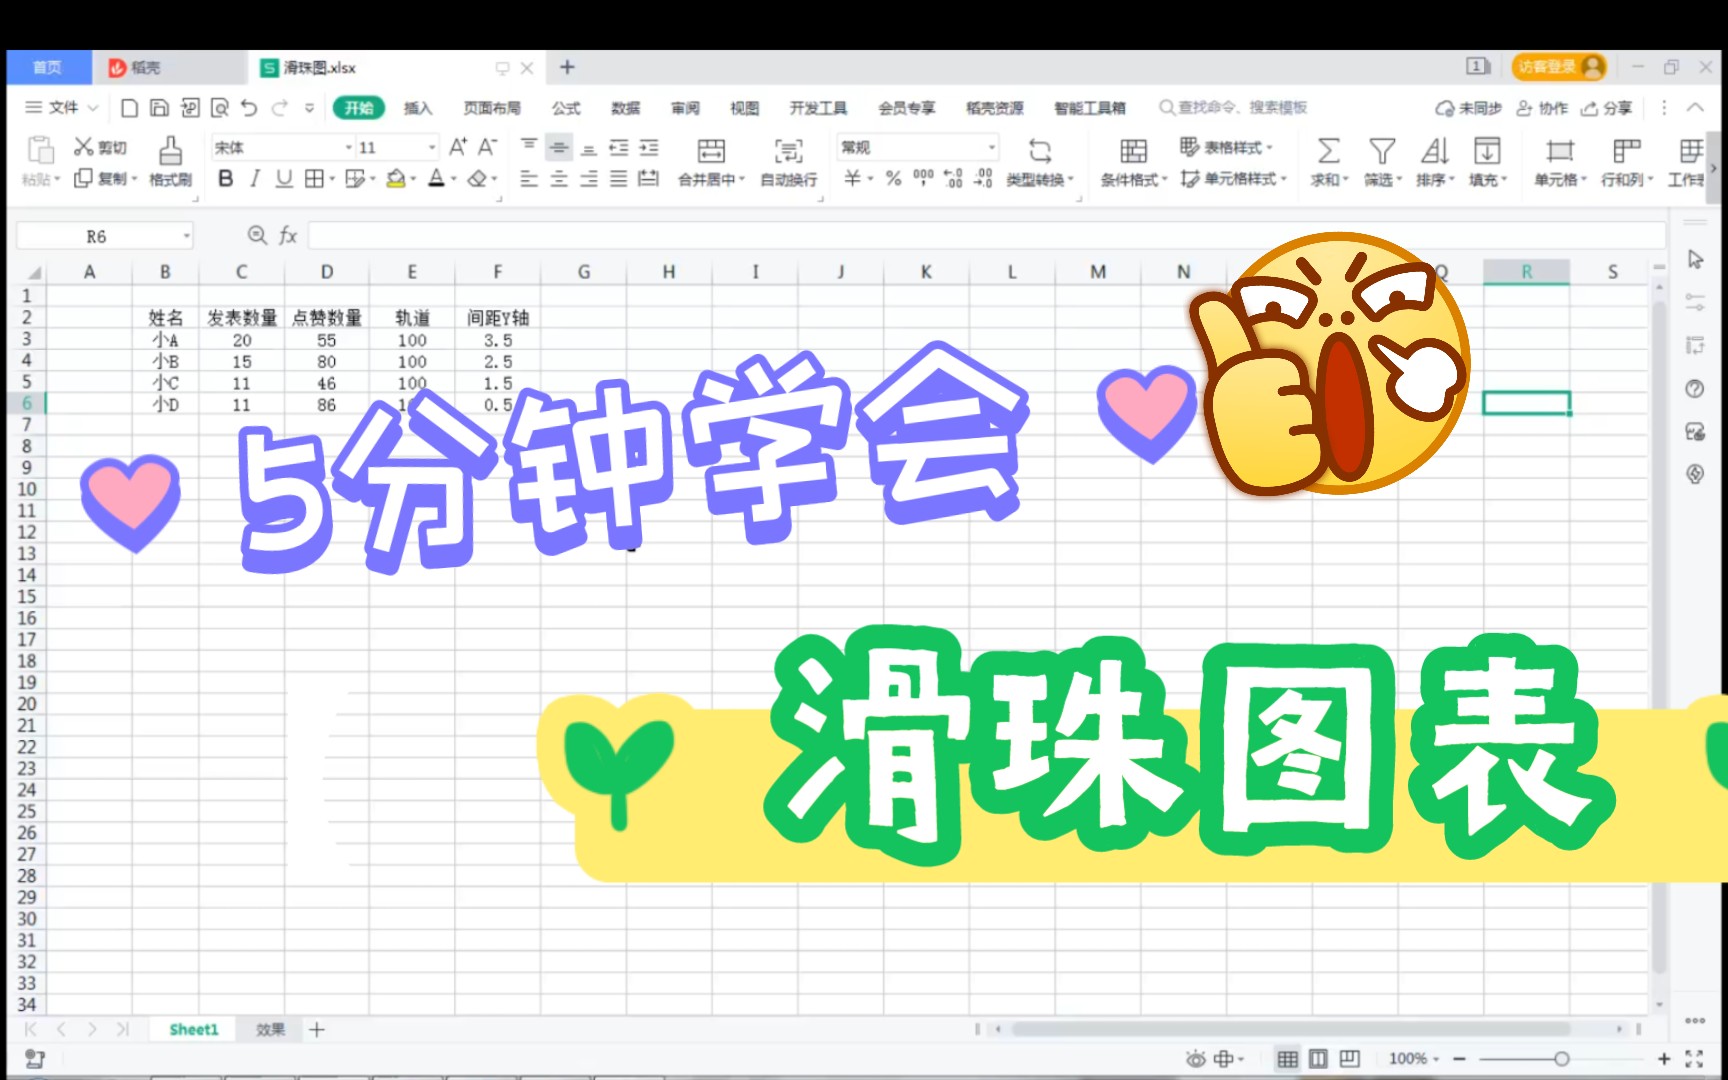This screenshot has width=1728, height=1080.
Task: Expand the fill color dropdown arrow
Action: coord(413,179)
